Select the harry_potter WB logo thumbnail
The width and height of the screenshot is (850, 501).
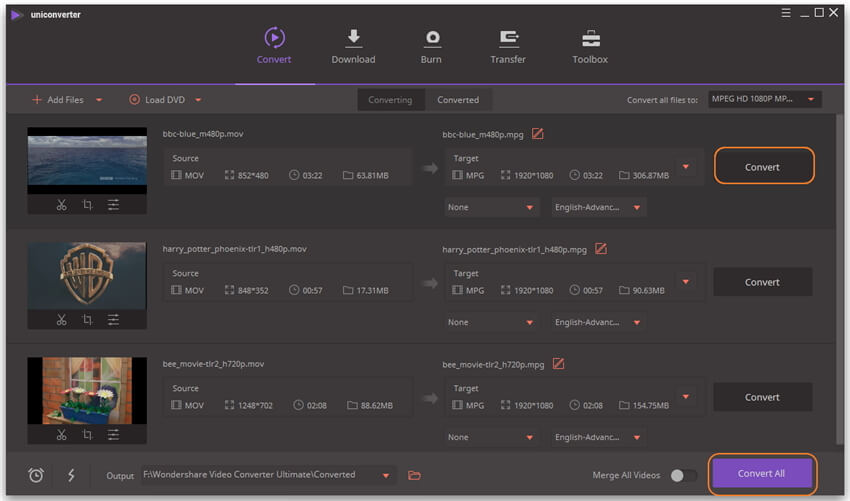87,275
